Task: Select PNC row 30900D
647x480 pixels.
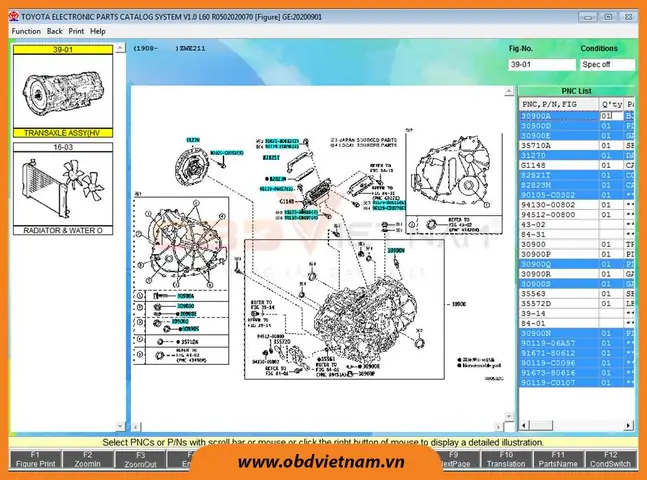Action: tap(577, 126)
